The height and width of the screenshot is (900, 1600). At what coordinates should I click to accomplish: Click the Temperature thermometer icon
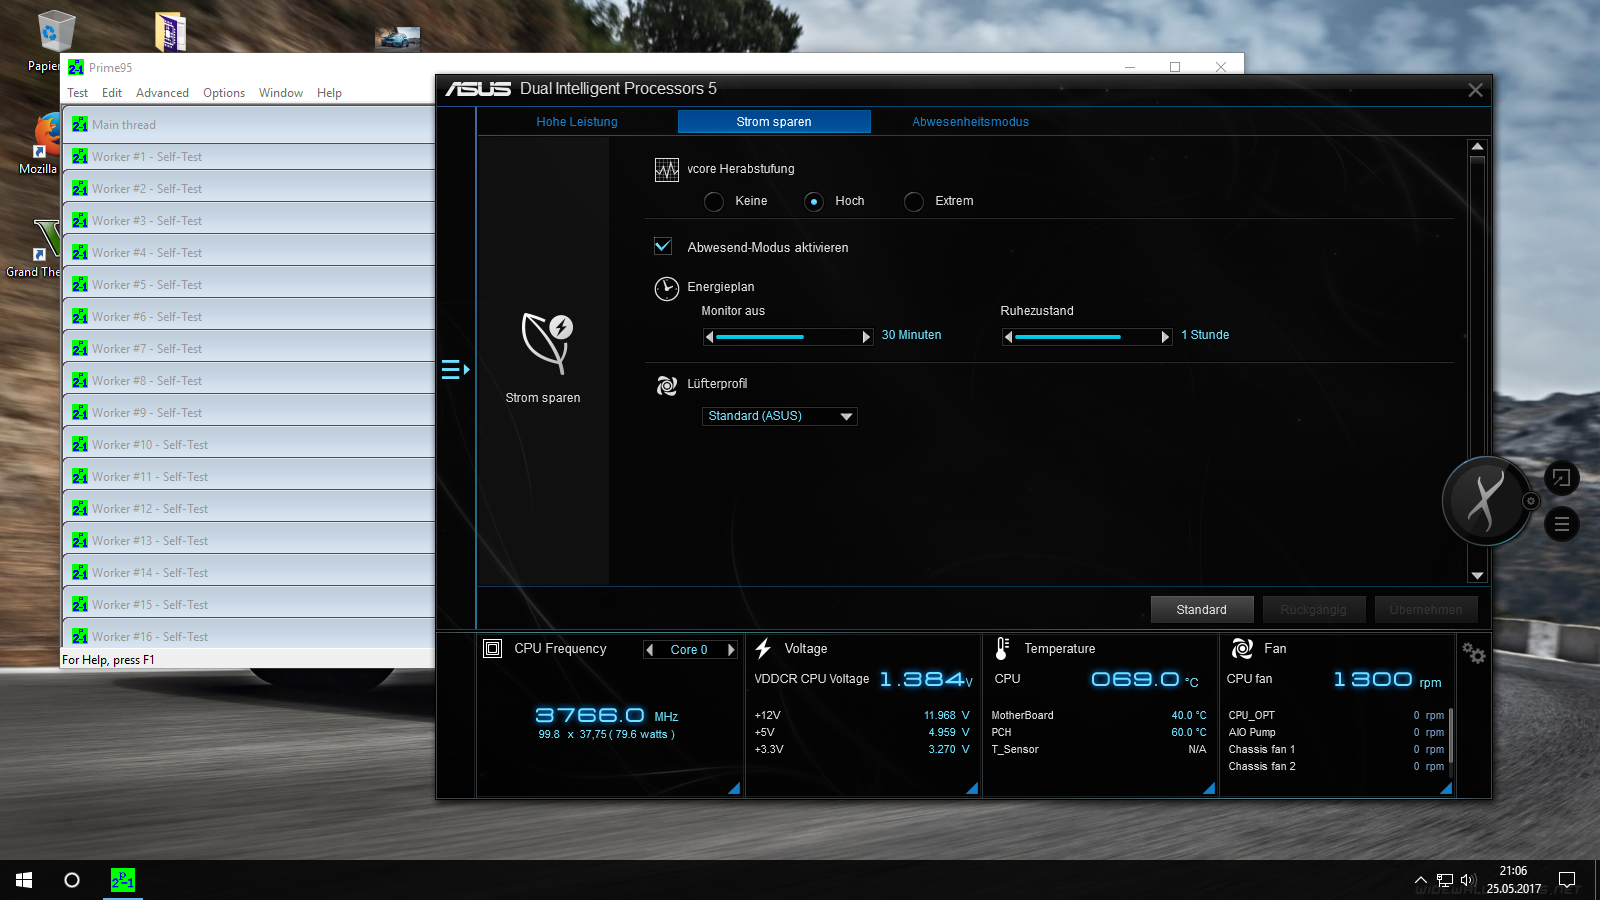1003,649
